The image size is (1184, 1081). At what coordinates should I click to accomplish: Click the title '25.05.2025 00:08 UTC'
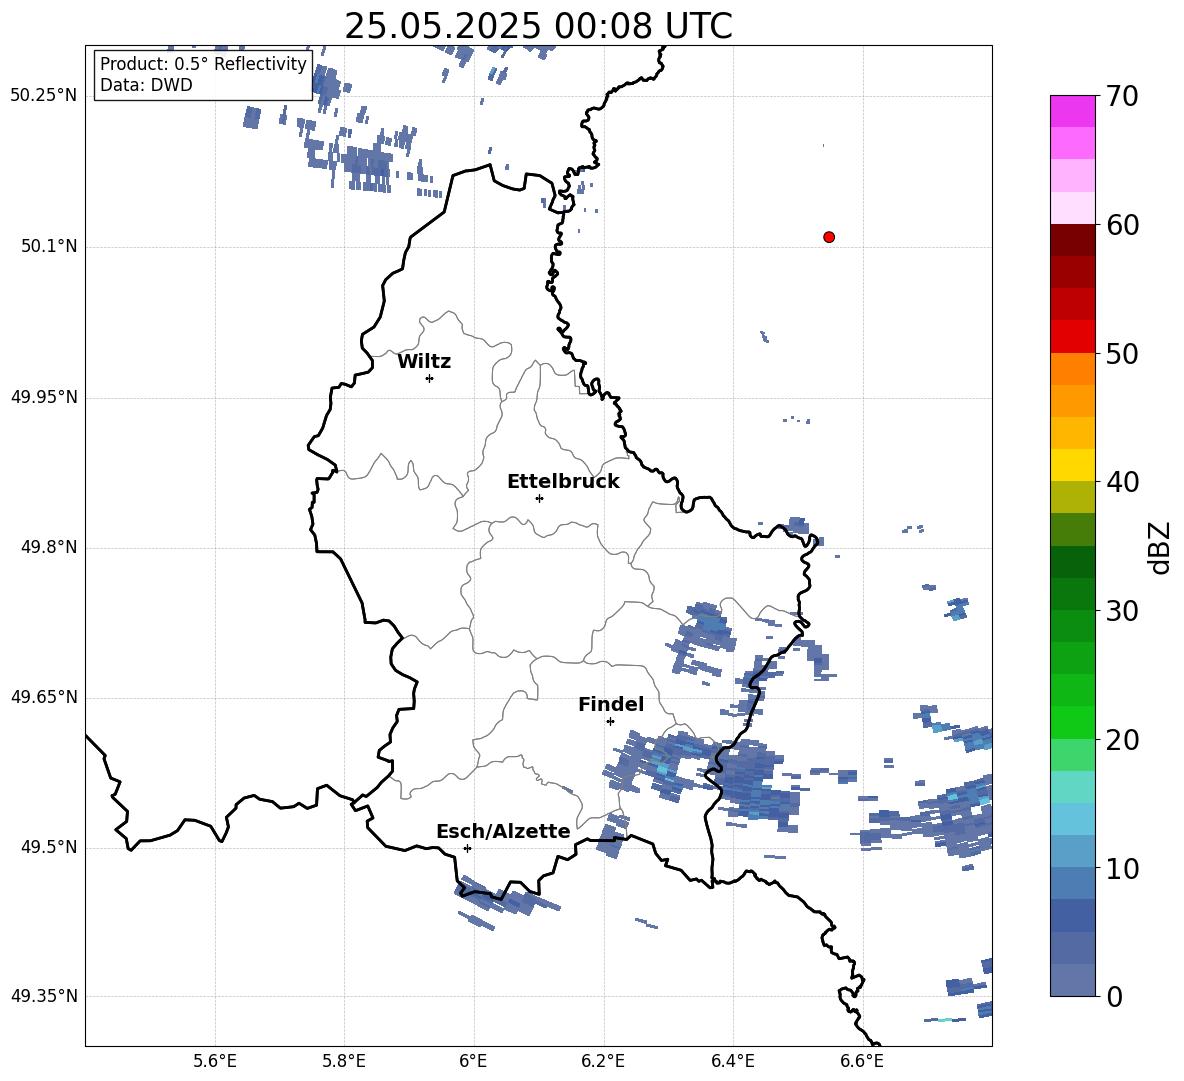[x=538, y=26]
